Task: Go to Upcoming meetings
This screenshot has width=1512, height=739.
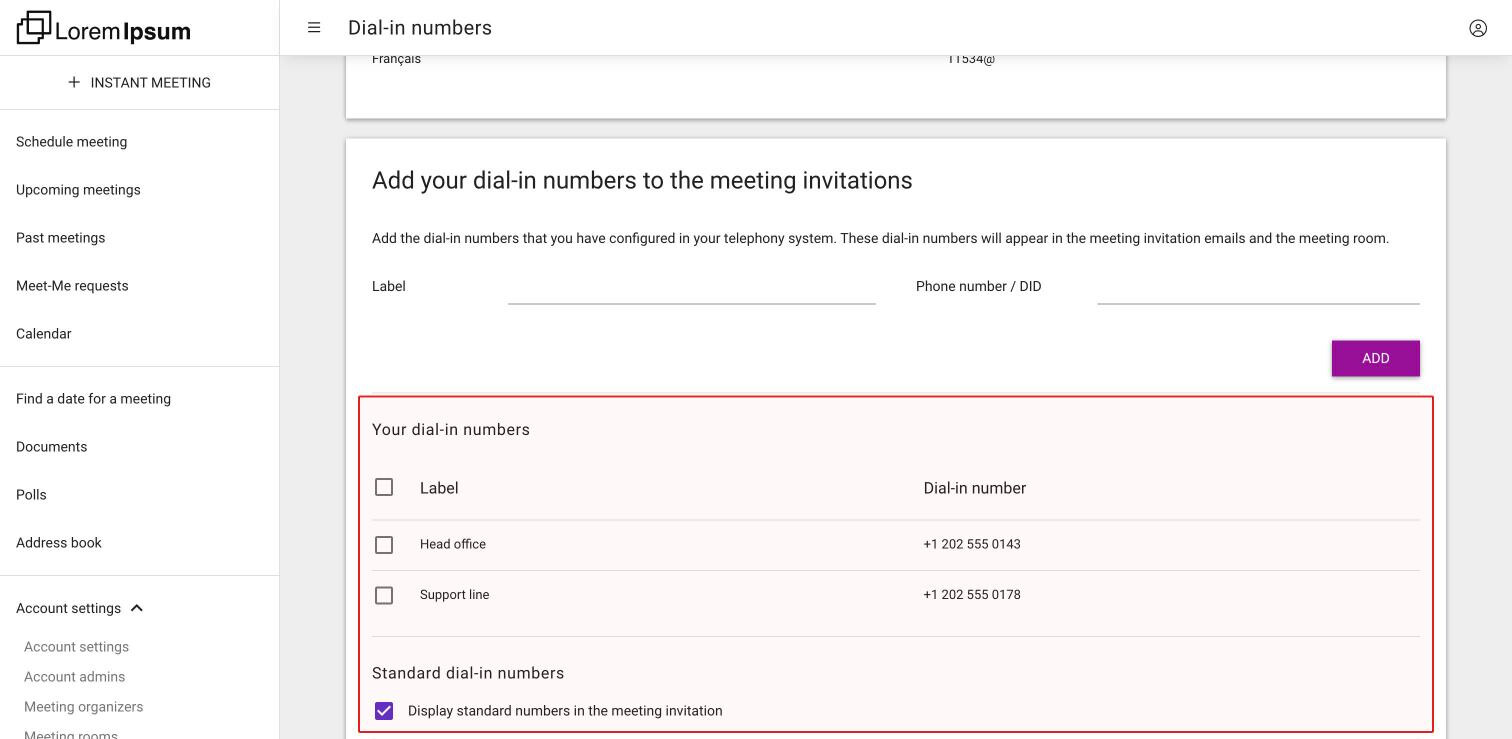Action: 78,190
